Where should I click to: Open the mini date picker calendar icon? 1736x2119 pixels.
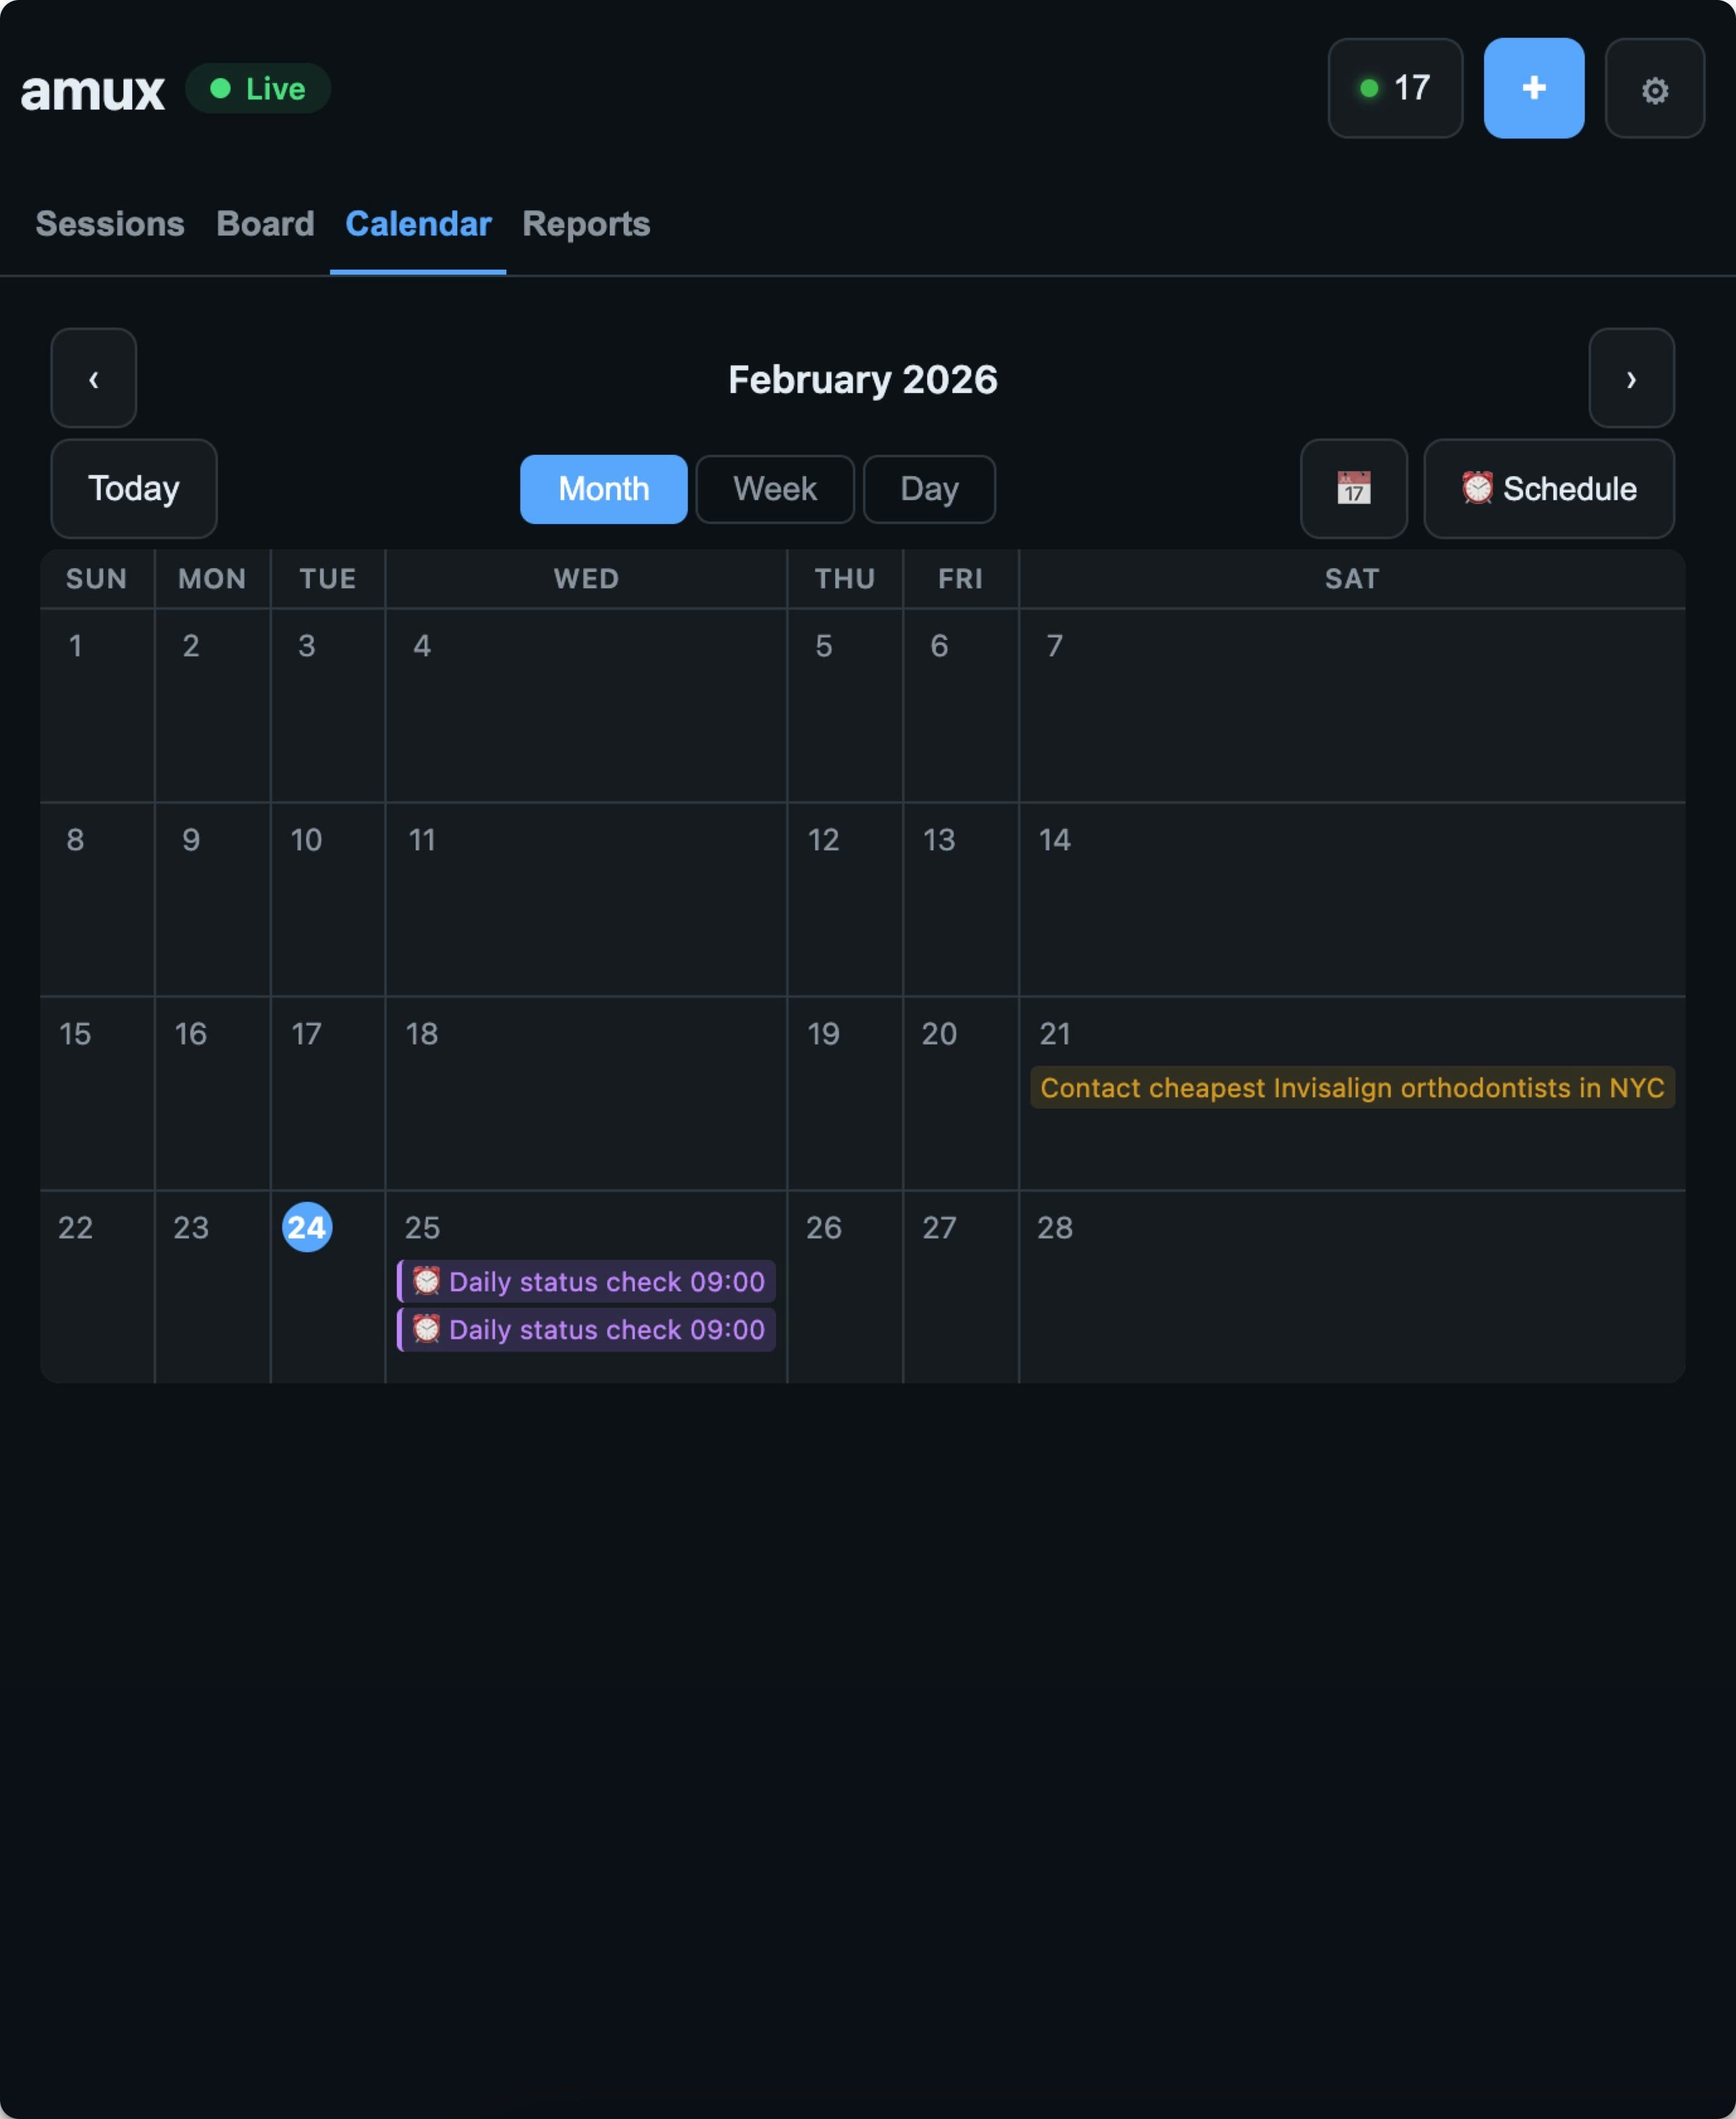1353,489
